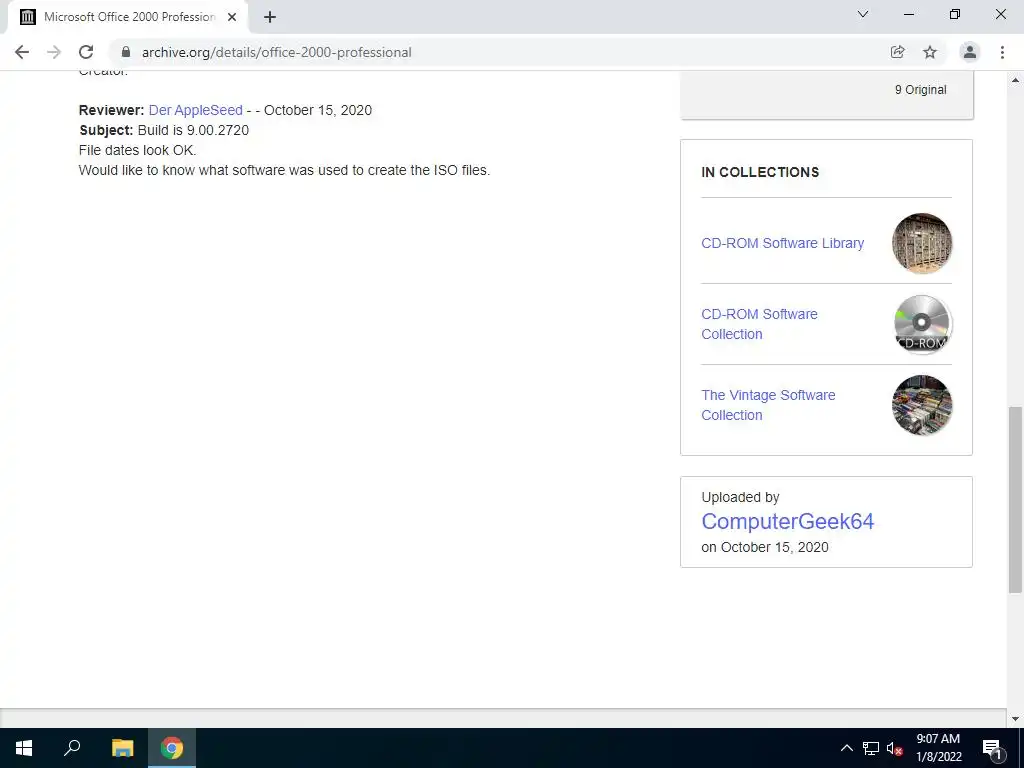Select the Microsoft Office 2000 Professional tab
The height and width of the screenshot is (768, 1024).
click(x=127, y=17)
